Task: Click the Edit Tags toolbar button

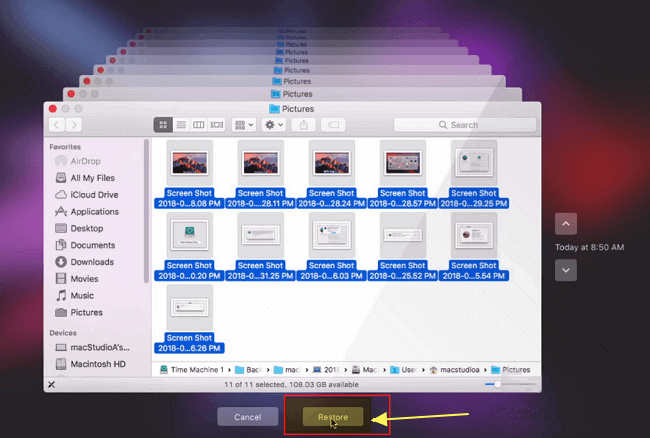Action: click(333, 125)
